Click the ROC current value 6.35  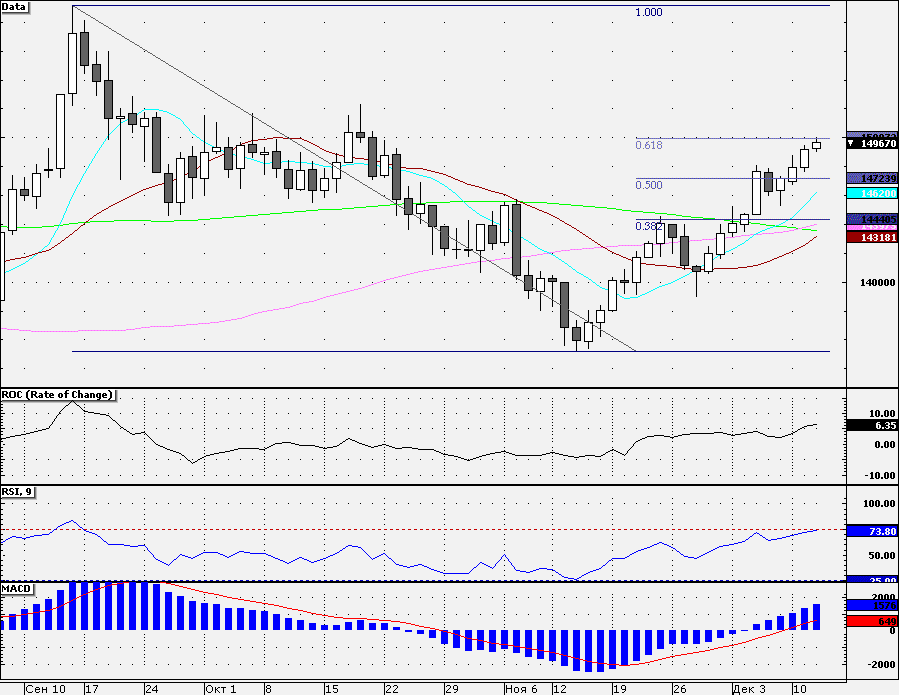click(872, 425)
